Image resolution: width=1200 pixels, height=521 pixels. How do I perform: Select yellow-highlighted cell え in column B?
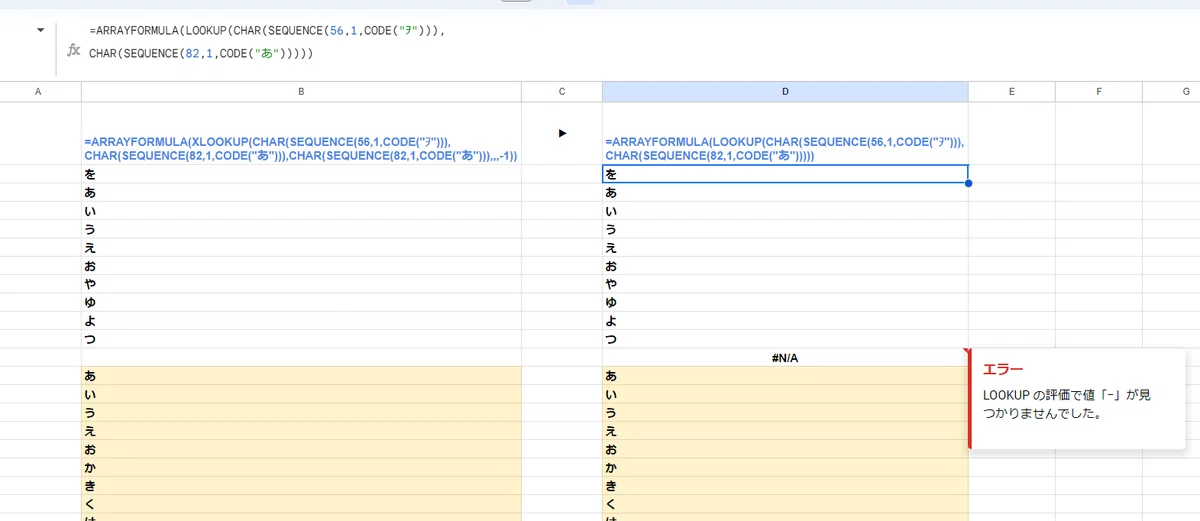[x=301, y=431]
